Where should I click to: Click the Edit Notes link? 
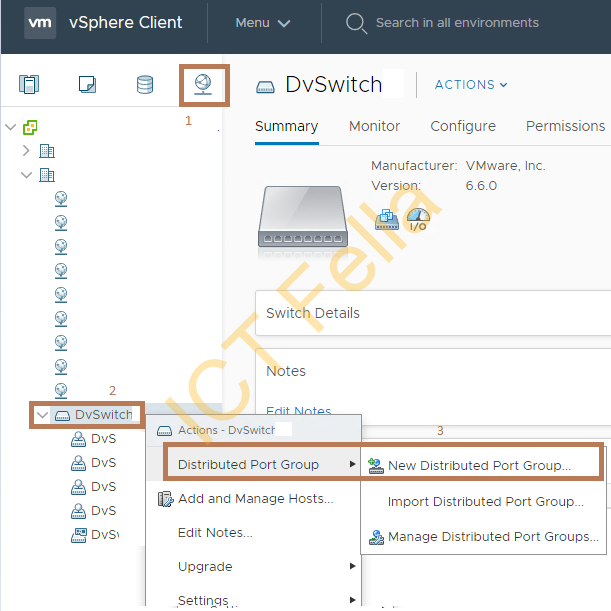coord(298,411)
